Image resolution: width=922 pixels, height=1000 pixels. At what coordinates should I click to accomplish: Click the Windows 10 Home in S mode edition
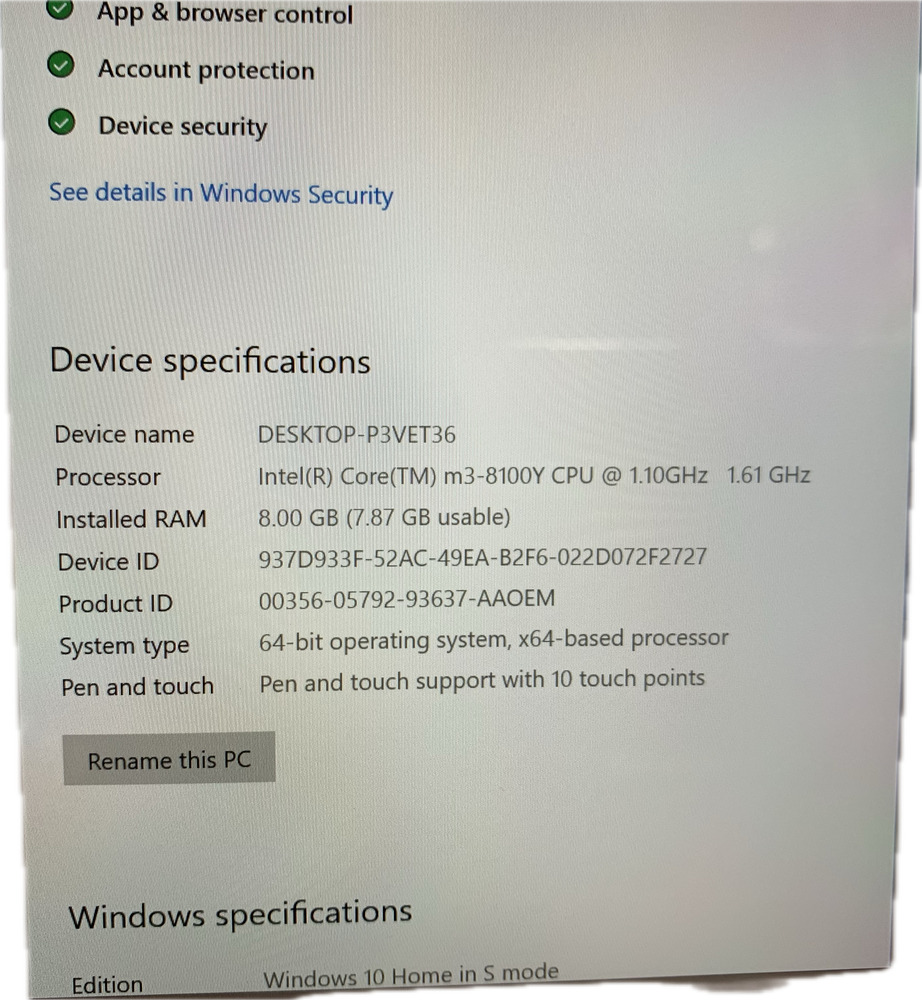411,976
